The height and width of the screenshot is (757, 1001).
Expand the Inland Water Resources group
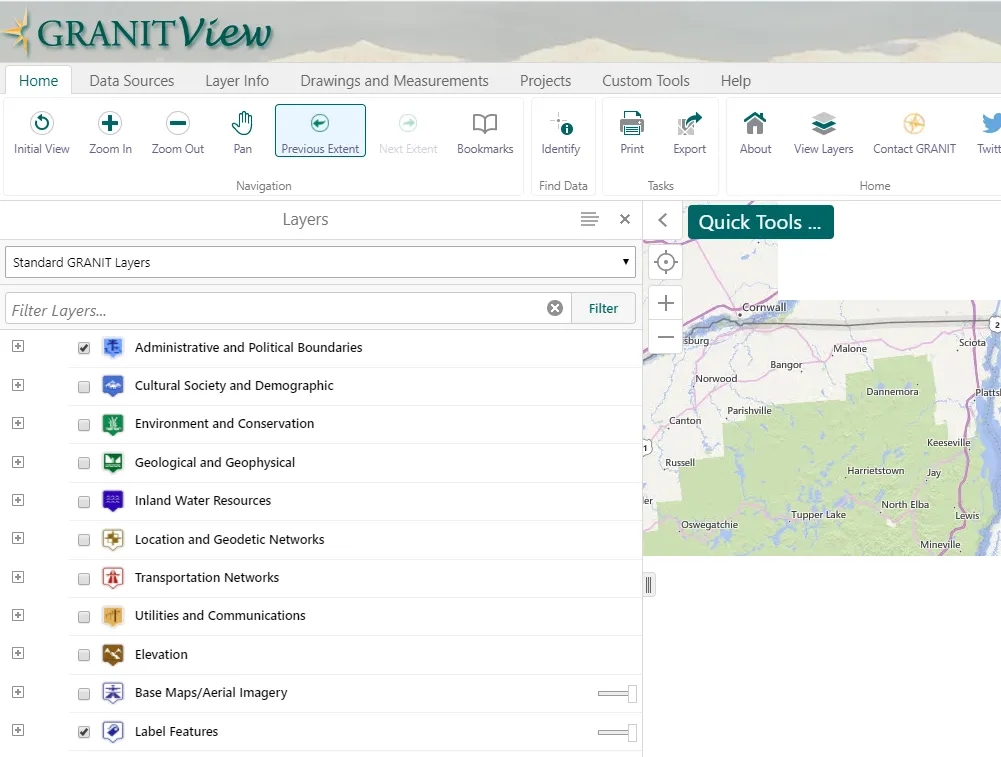[x=18, y=500]
